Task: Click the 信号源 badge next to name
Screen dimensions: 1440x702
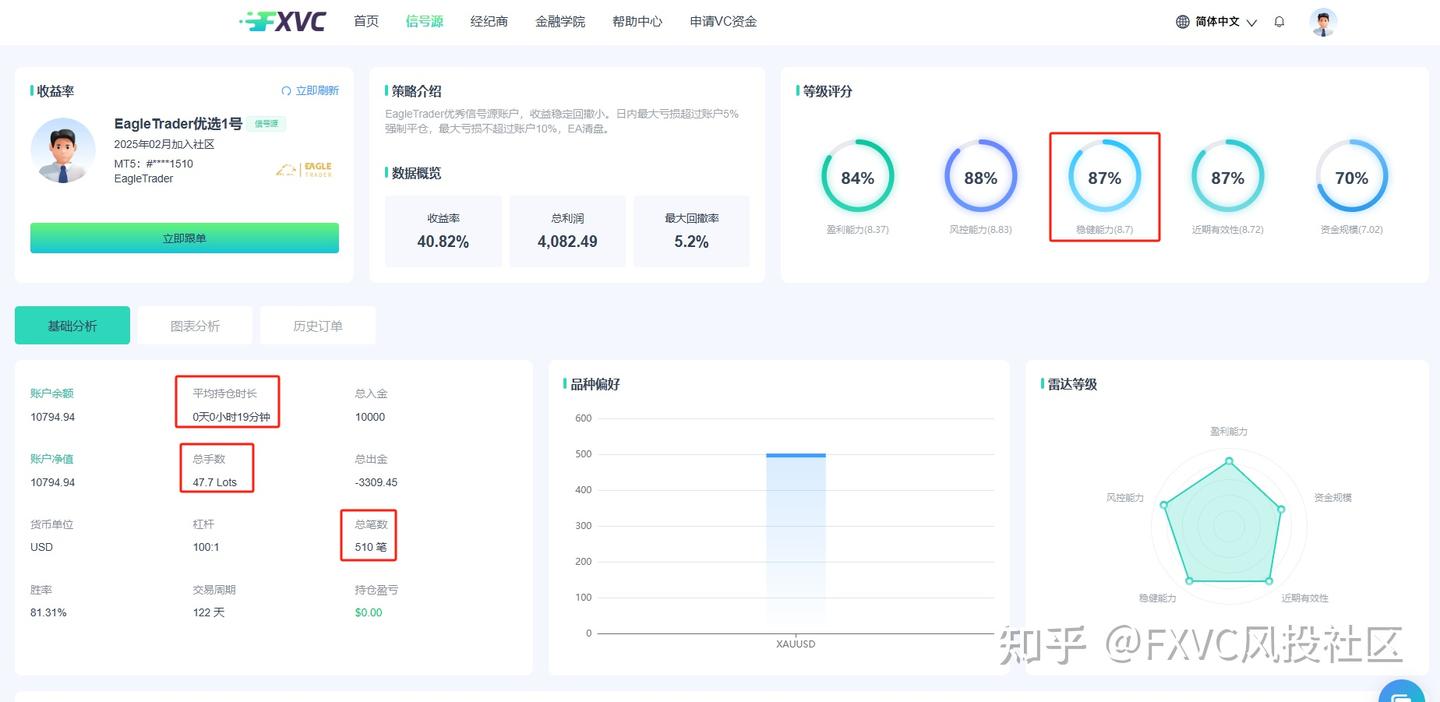Action: pos(267,124)
